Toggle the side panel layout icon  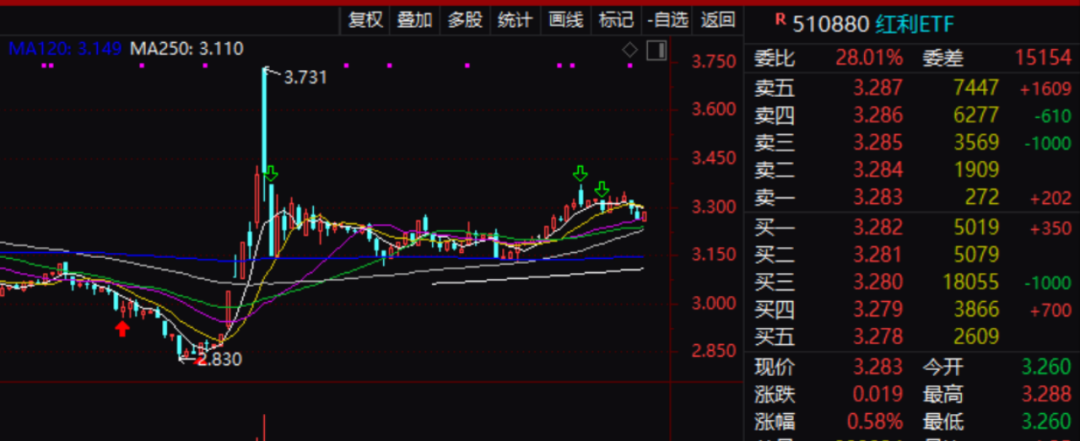[x=656, y=50]
